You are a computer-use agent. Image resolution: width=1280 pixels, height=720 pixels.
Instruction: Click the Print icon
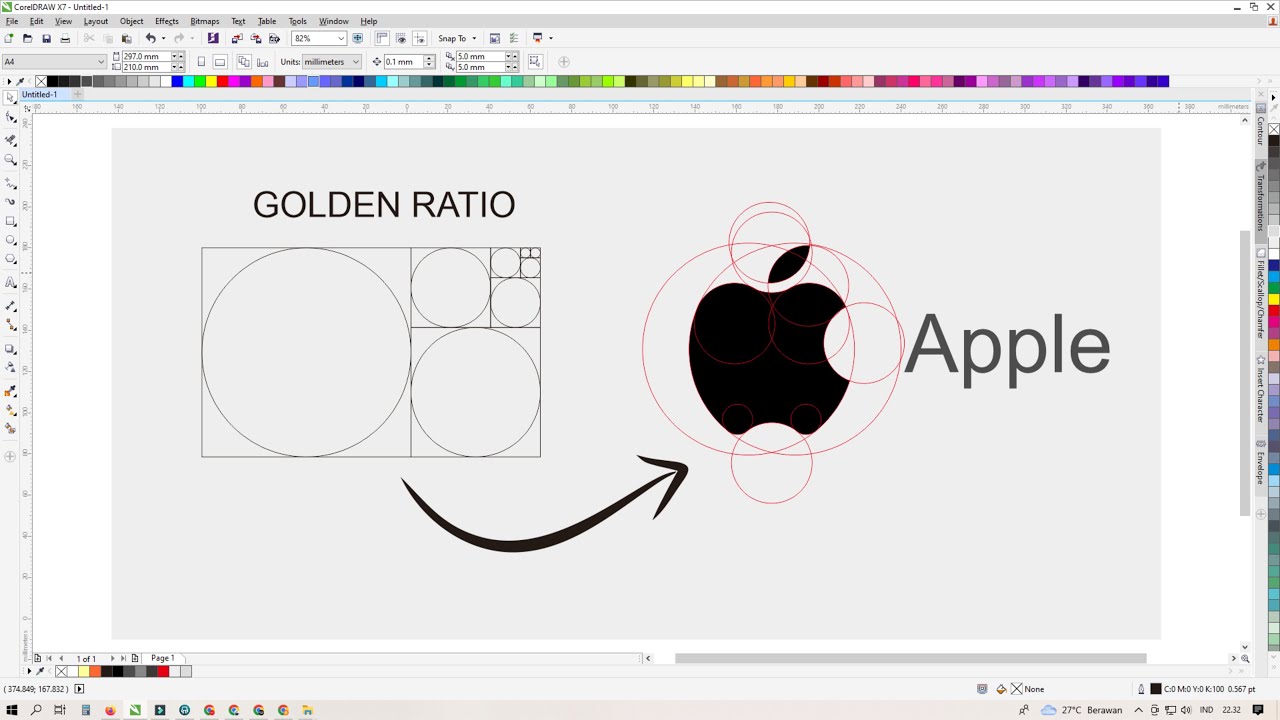click(x=65, y=38)
